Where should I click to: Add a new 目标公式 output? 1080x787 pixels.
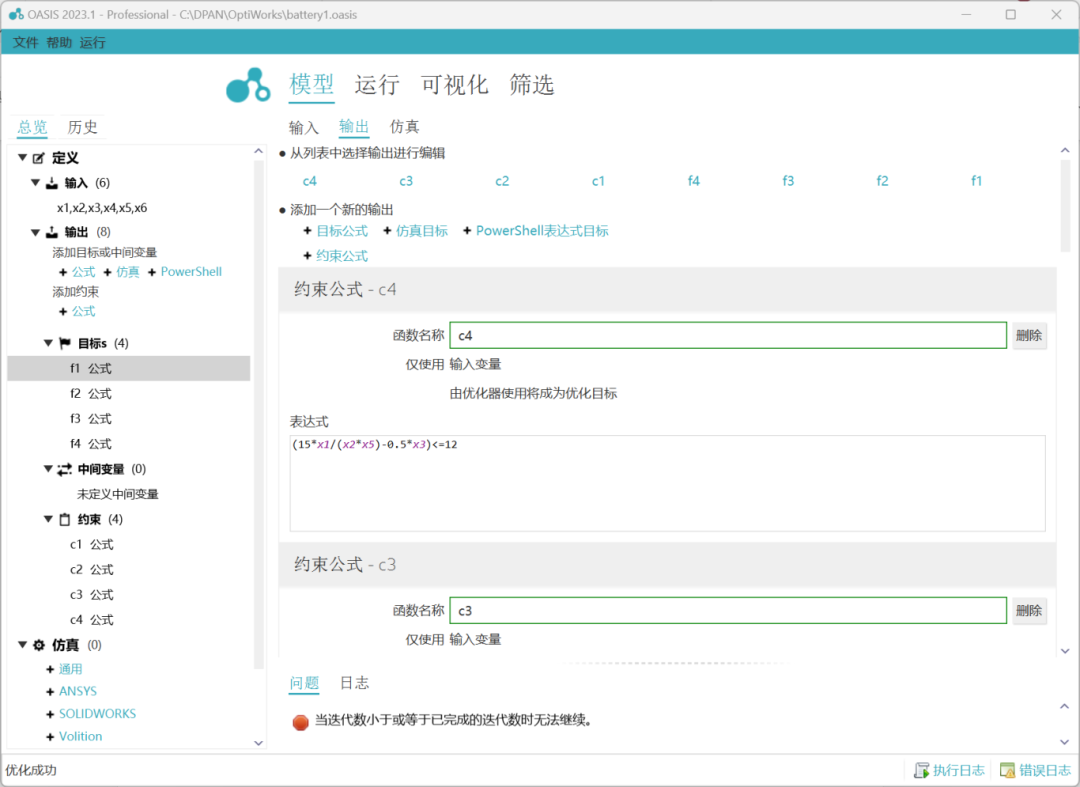pos(342,231)
